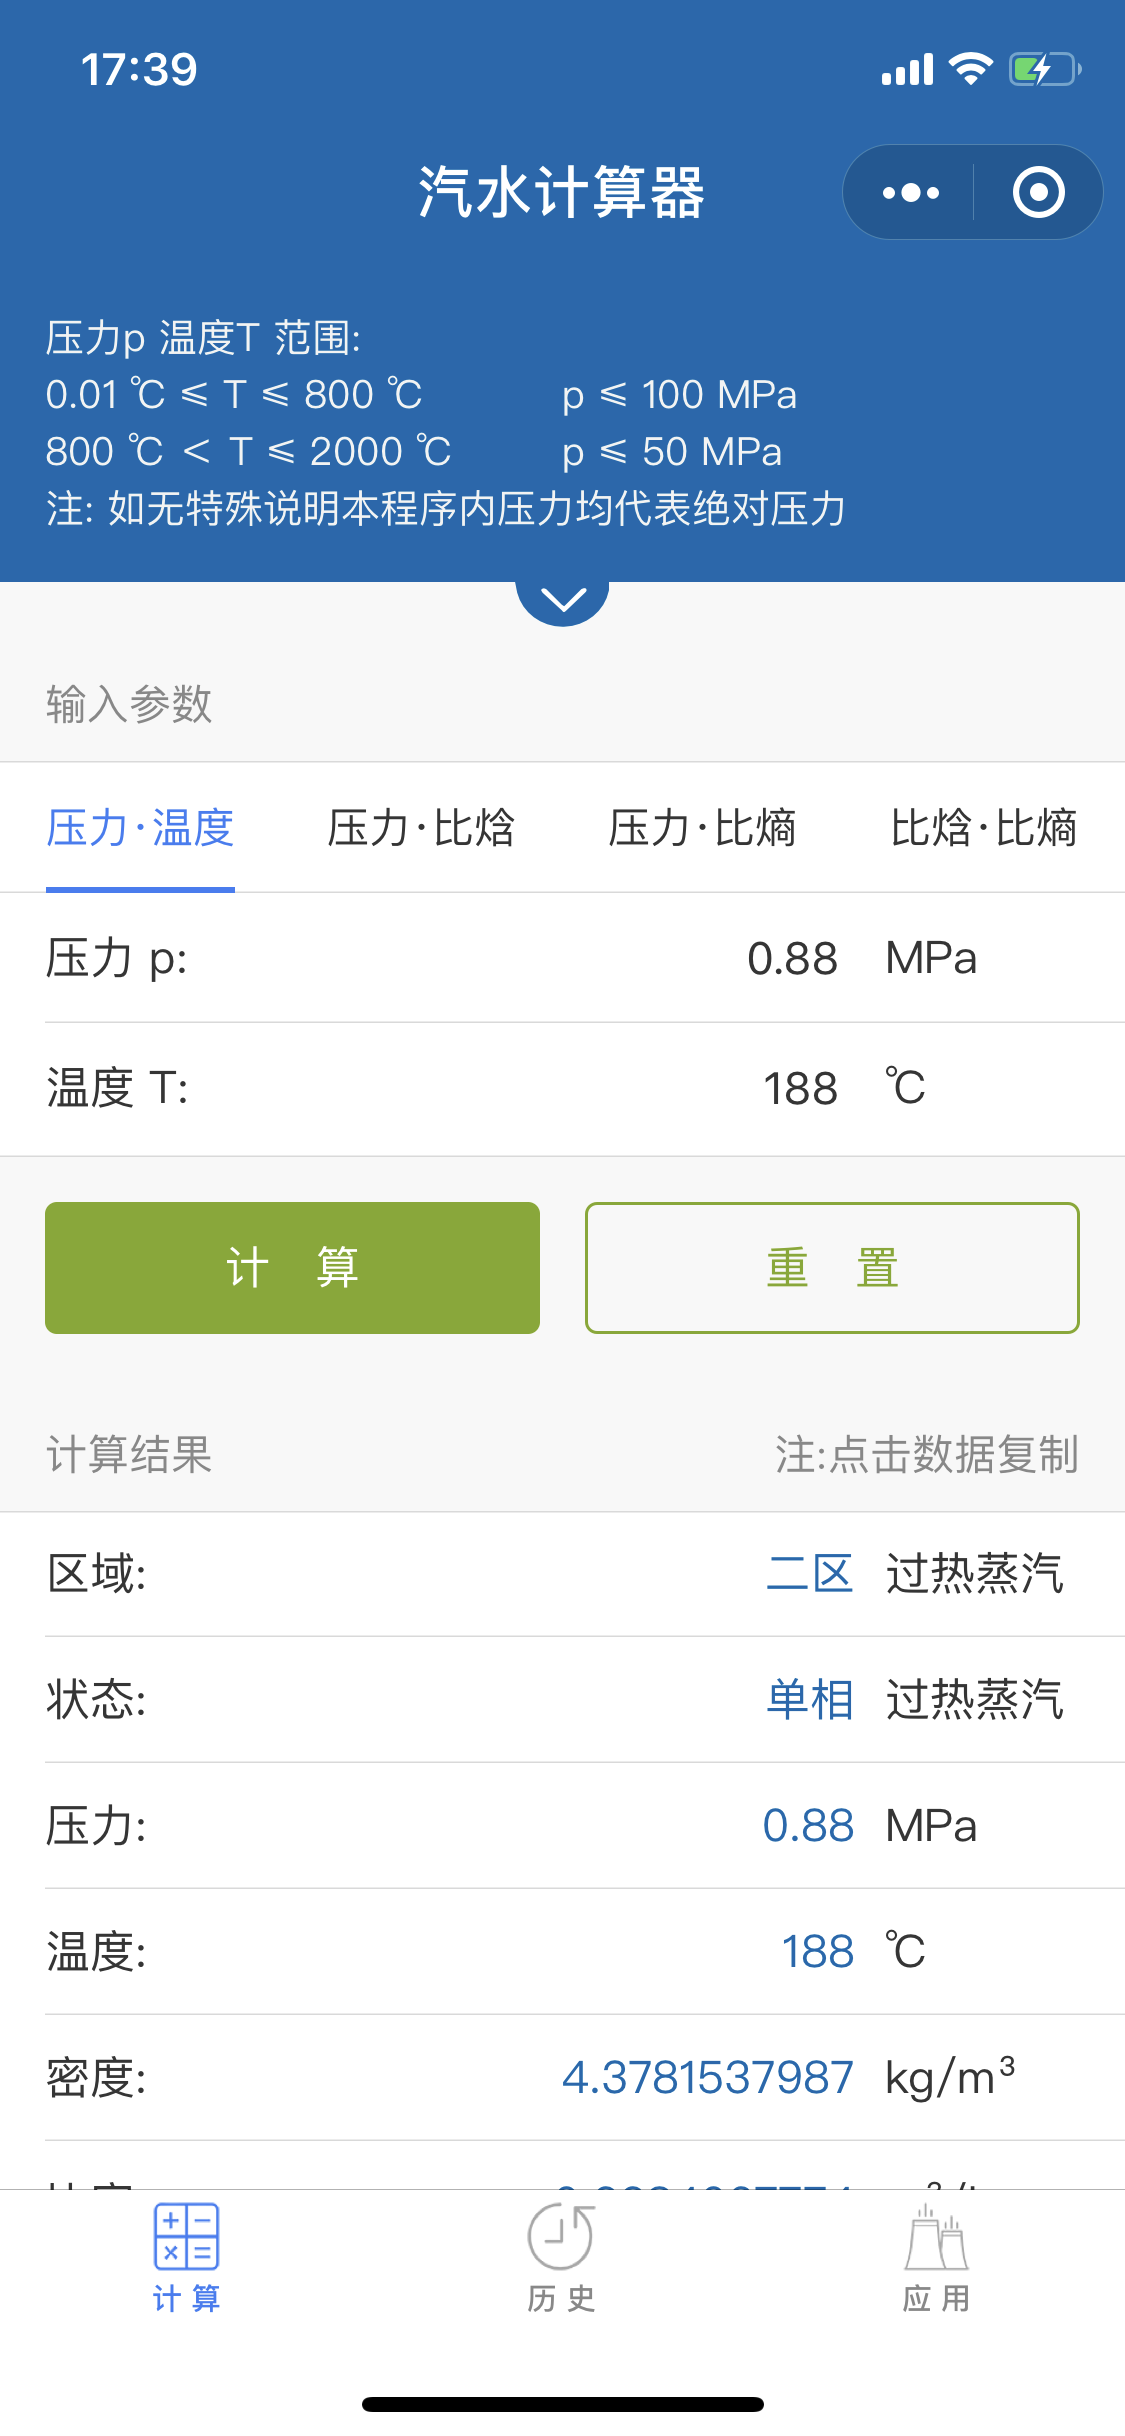This screenshot has width=1125, height=2436.
Task: Tap the battery icon in status bar
Action: 1045,69
